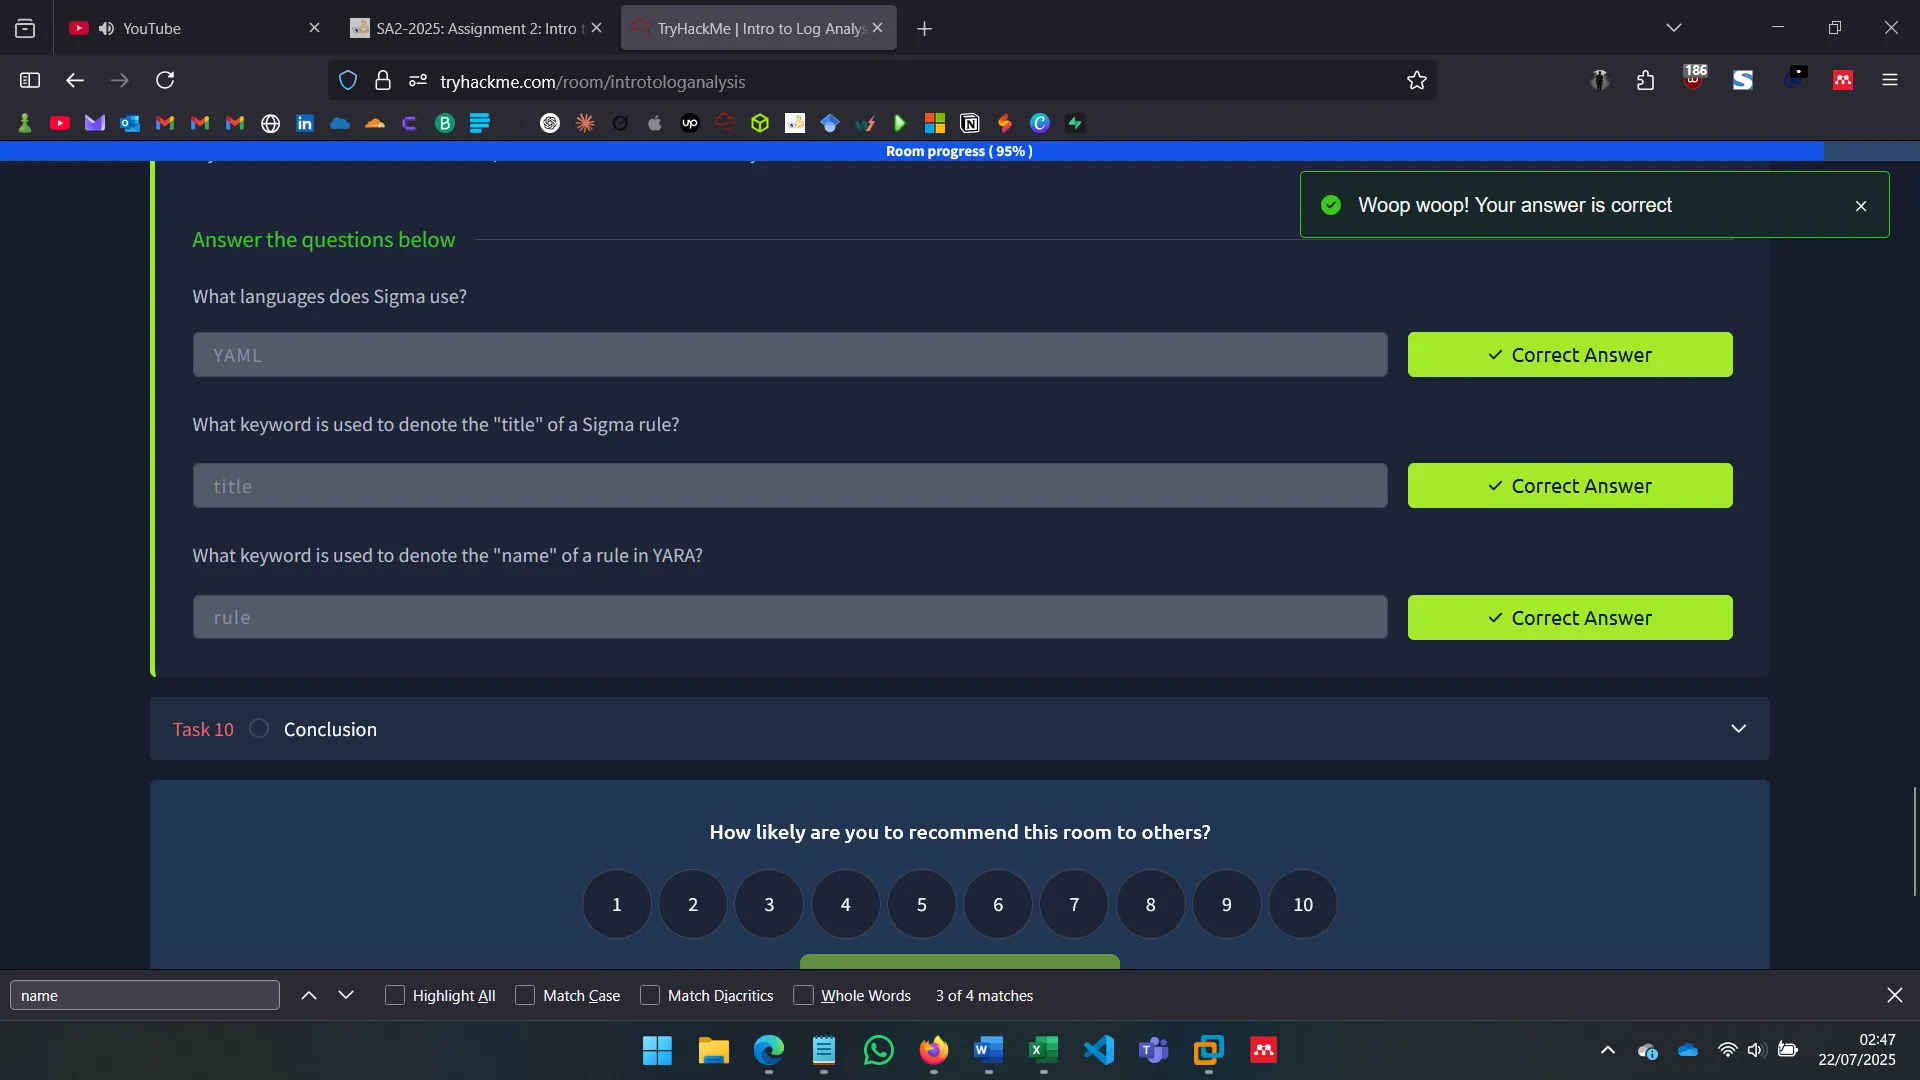Rate the room 10 out of 10
Viewport: 1920px width, 1080px height.
pyautogui.click(x=1302, y=904)
